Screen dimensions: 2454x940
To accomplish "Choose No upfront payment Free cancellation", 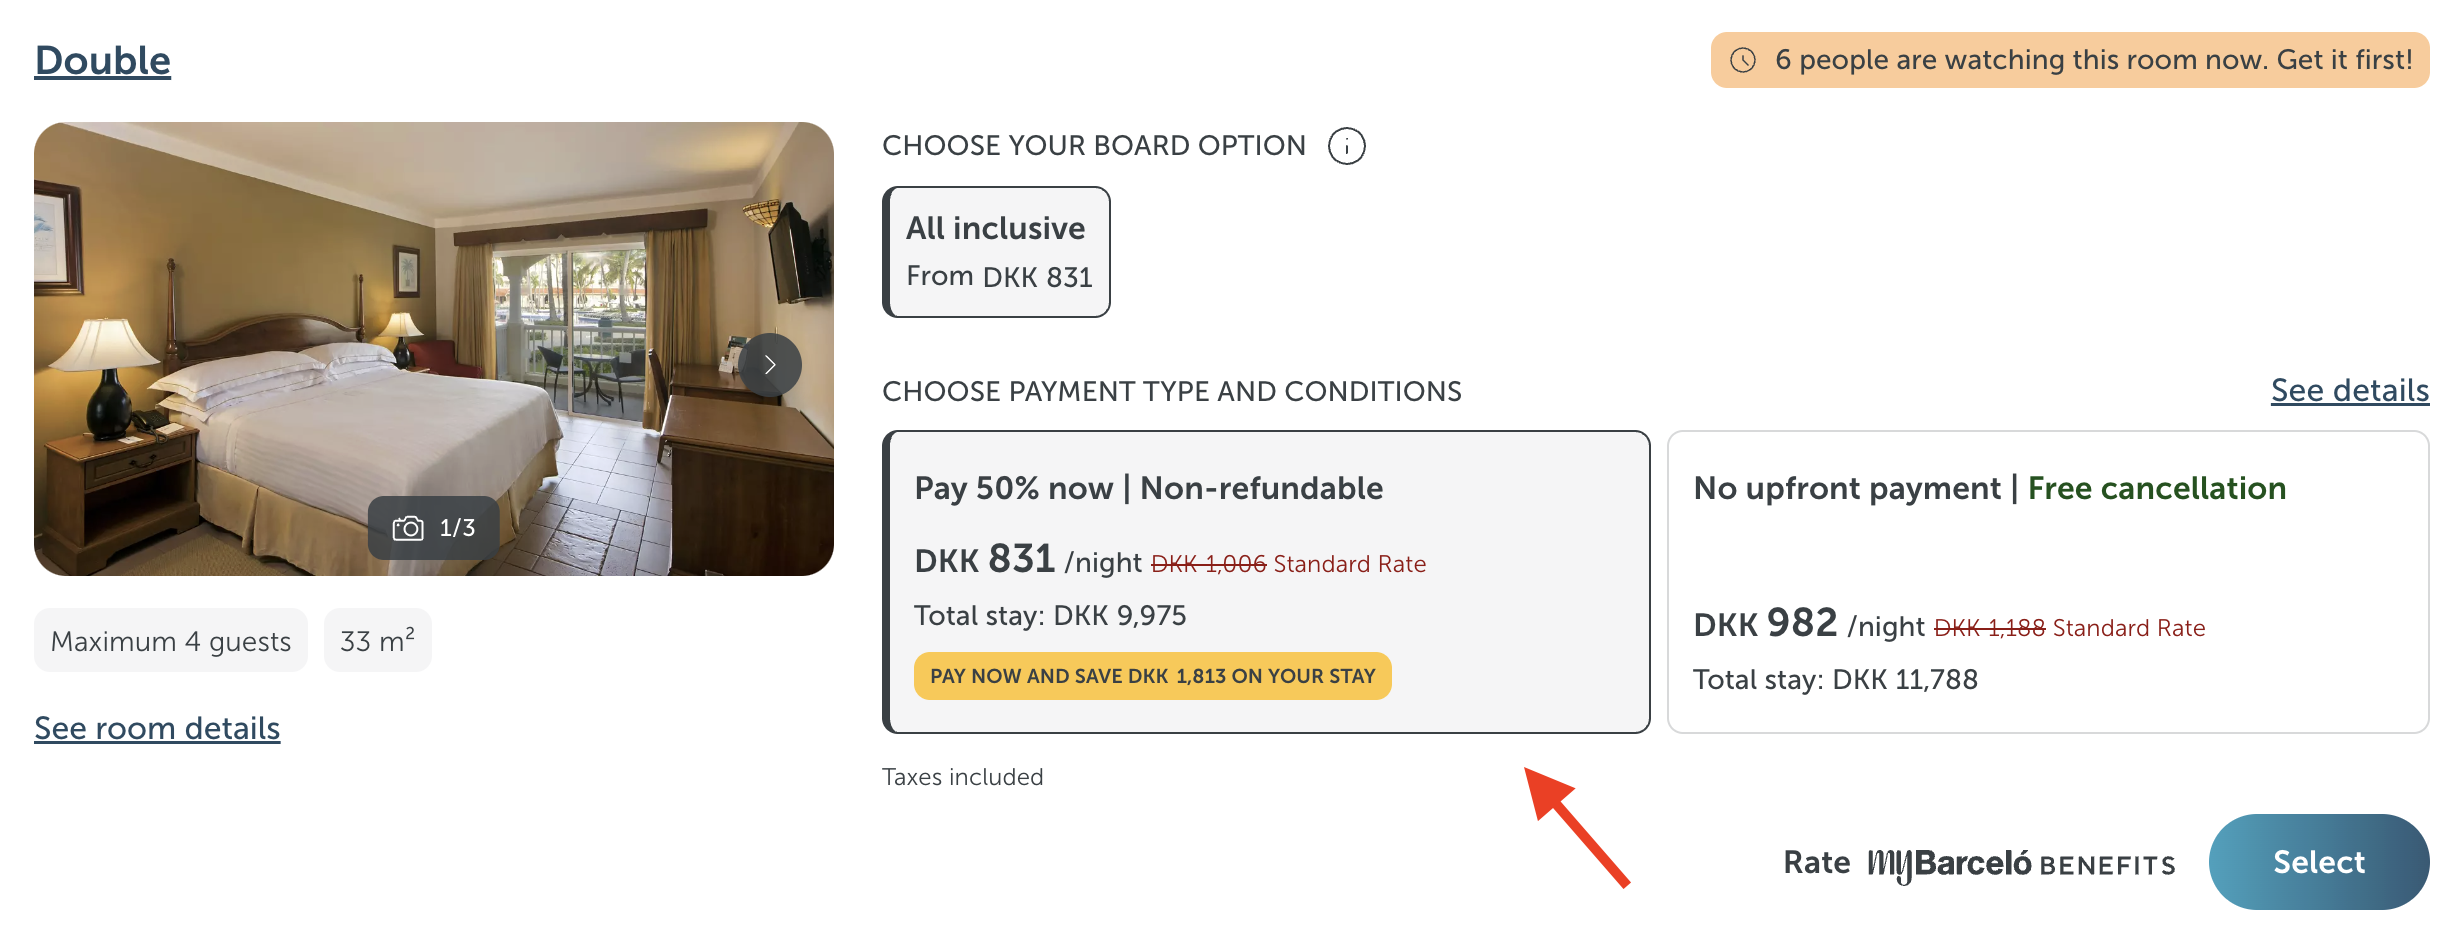I will [x=2047, y=582].
